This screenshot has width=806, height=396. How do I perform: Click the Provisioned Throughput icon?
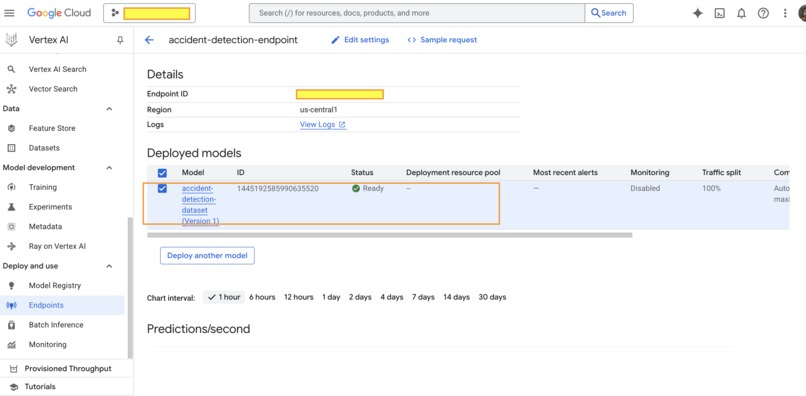point(14,369)
